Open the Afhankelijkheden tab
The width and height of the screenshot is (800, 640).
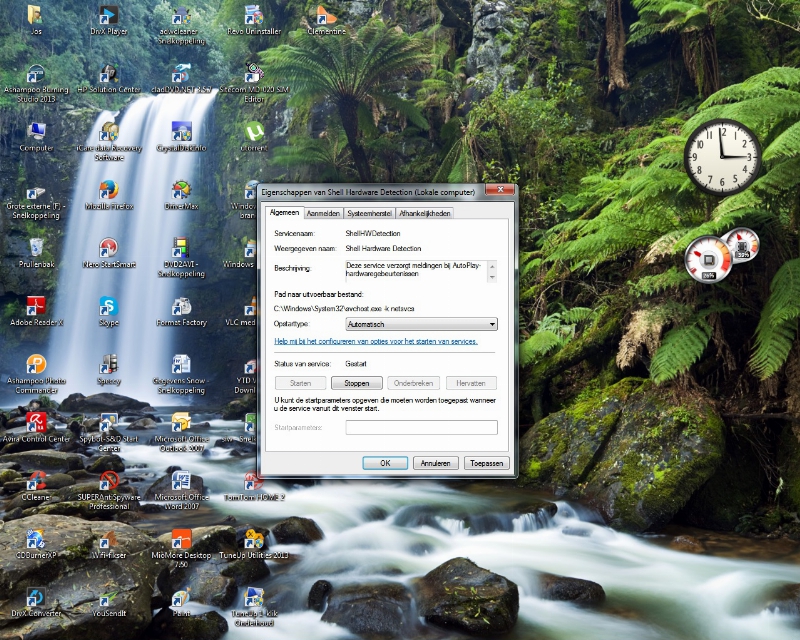click(x=424, y=213)
